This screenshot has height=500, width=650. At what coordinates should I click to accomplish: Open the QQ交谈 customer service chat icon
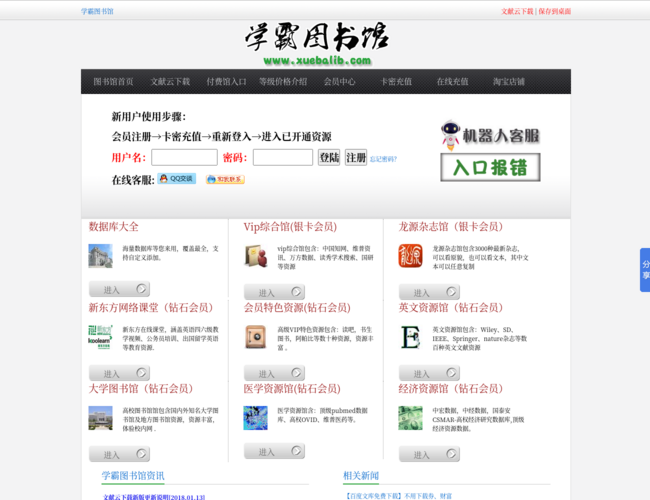177,179
